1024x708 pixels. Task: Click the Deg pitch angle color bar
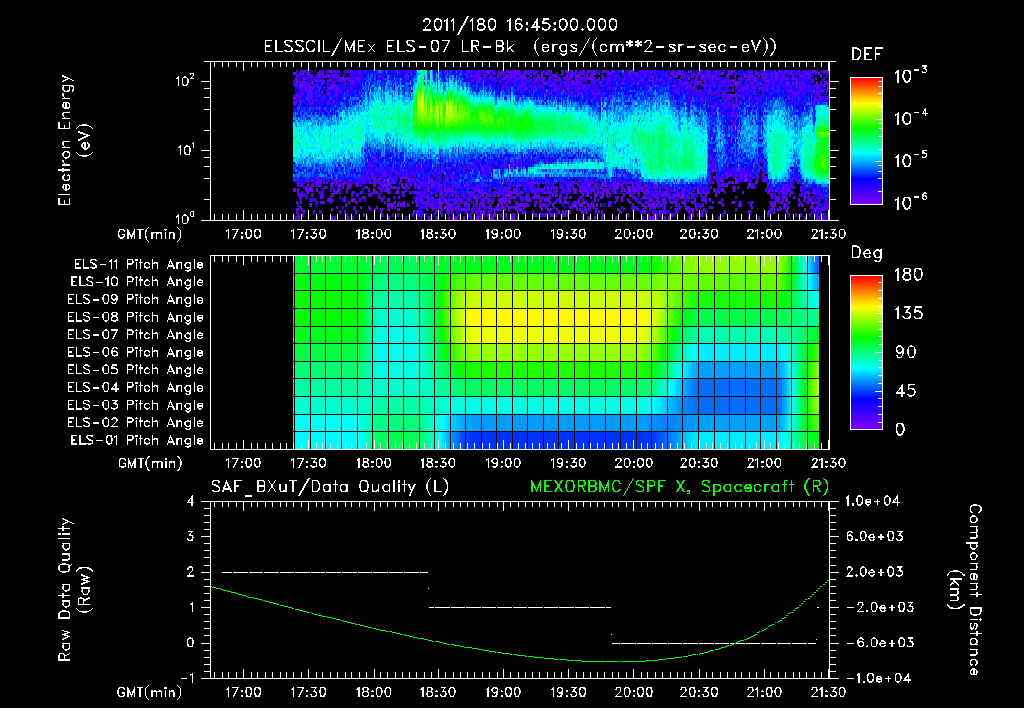[866, 353]
